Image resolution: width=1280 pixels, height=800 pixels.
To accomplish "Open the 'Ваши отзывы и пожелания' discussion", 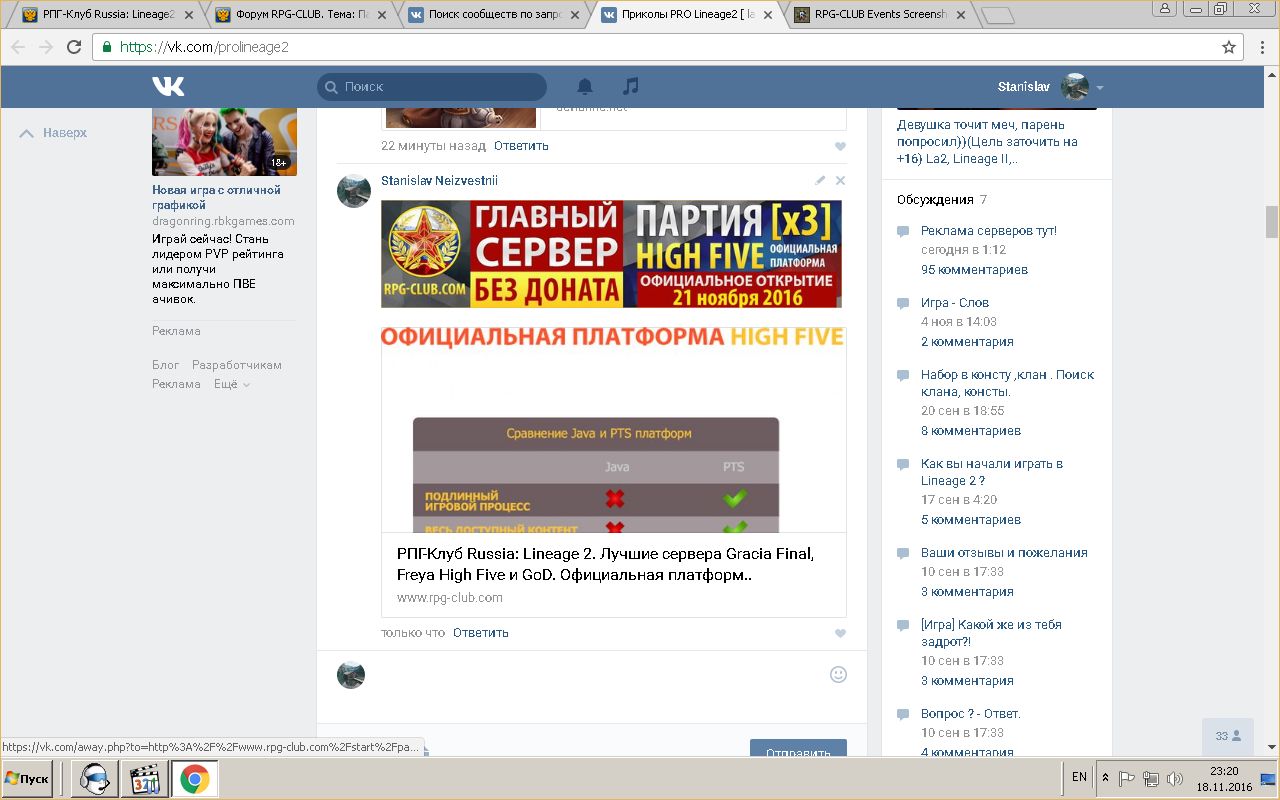I will [1004, 553].
